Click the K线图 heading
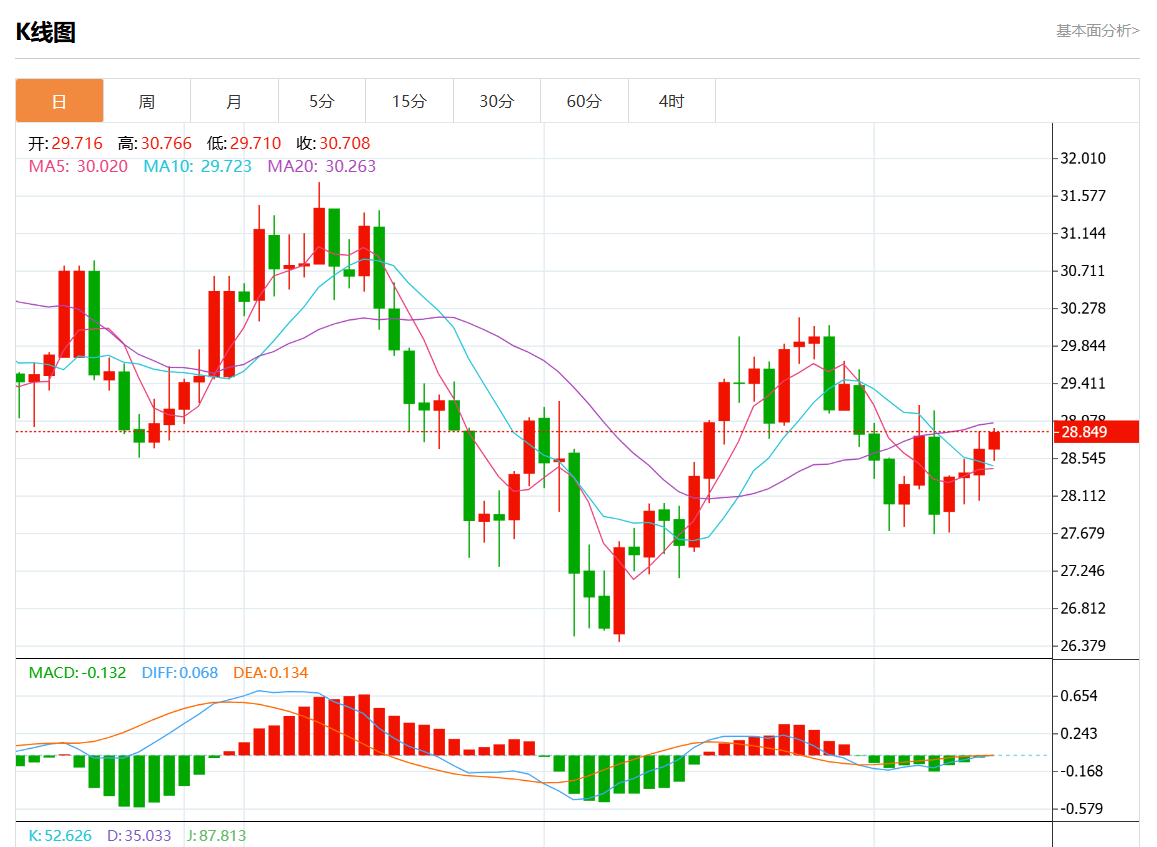This screenshot has height=847, width=1157. (x=46, y=32)
